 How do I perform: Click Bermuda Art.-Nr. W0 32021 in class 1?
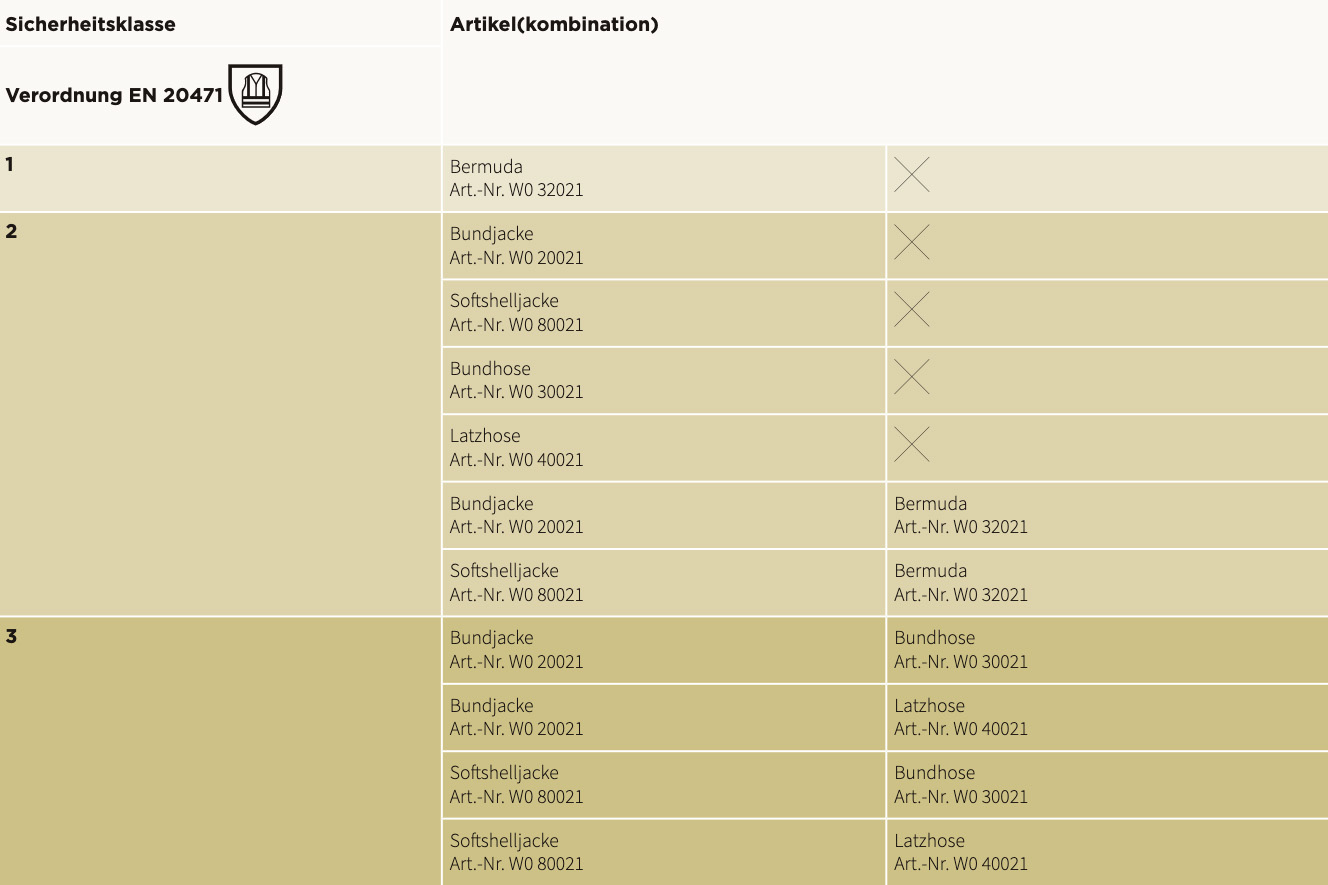click(516, 178)
